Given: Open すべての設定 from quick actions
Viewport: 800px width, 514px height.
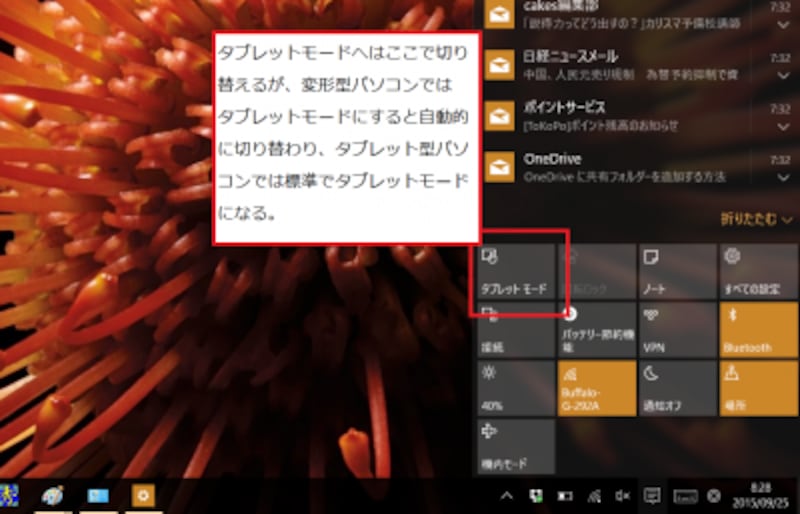Looking at the screenshot, I should point(759,272).
